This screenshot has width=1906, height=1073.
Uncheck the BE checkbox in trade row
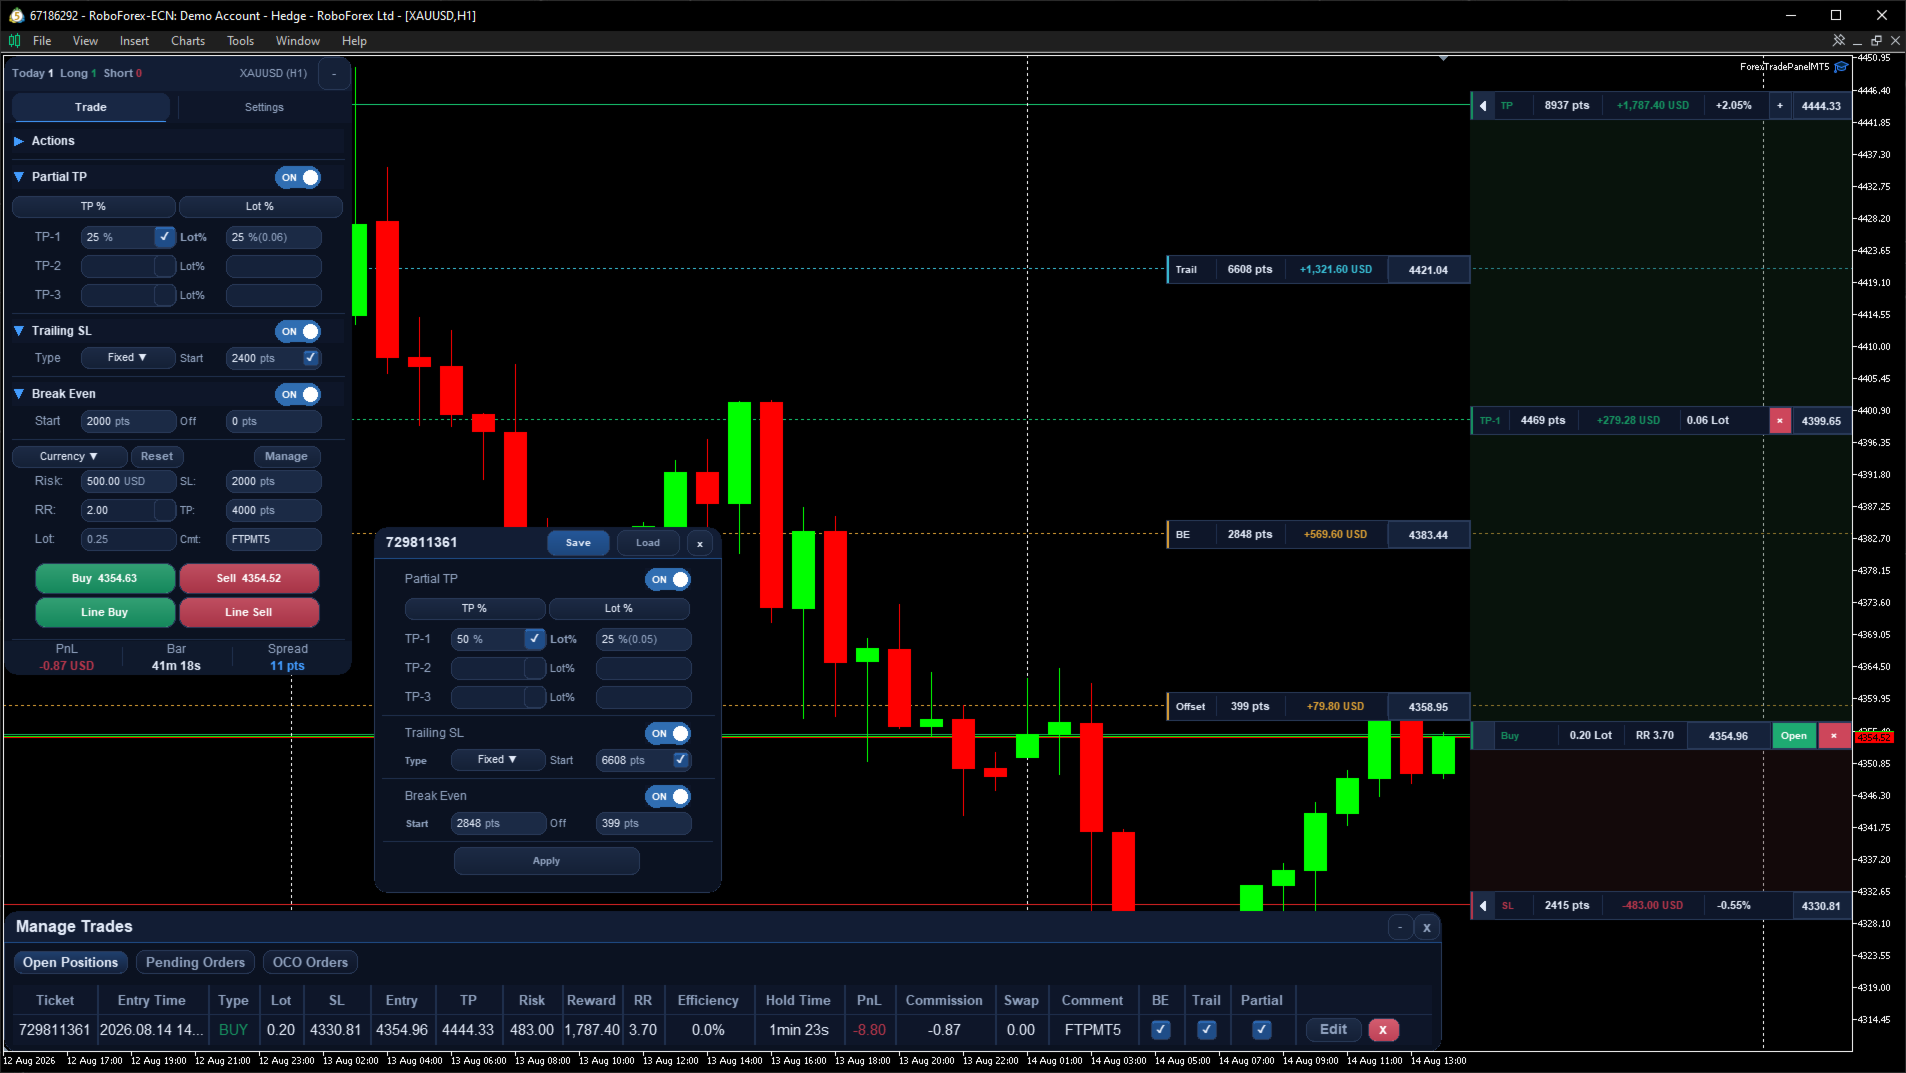1161,1030
